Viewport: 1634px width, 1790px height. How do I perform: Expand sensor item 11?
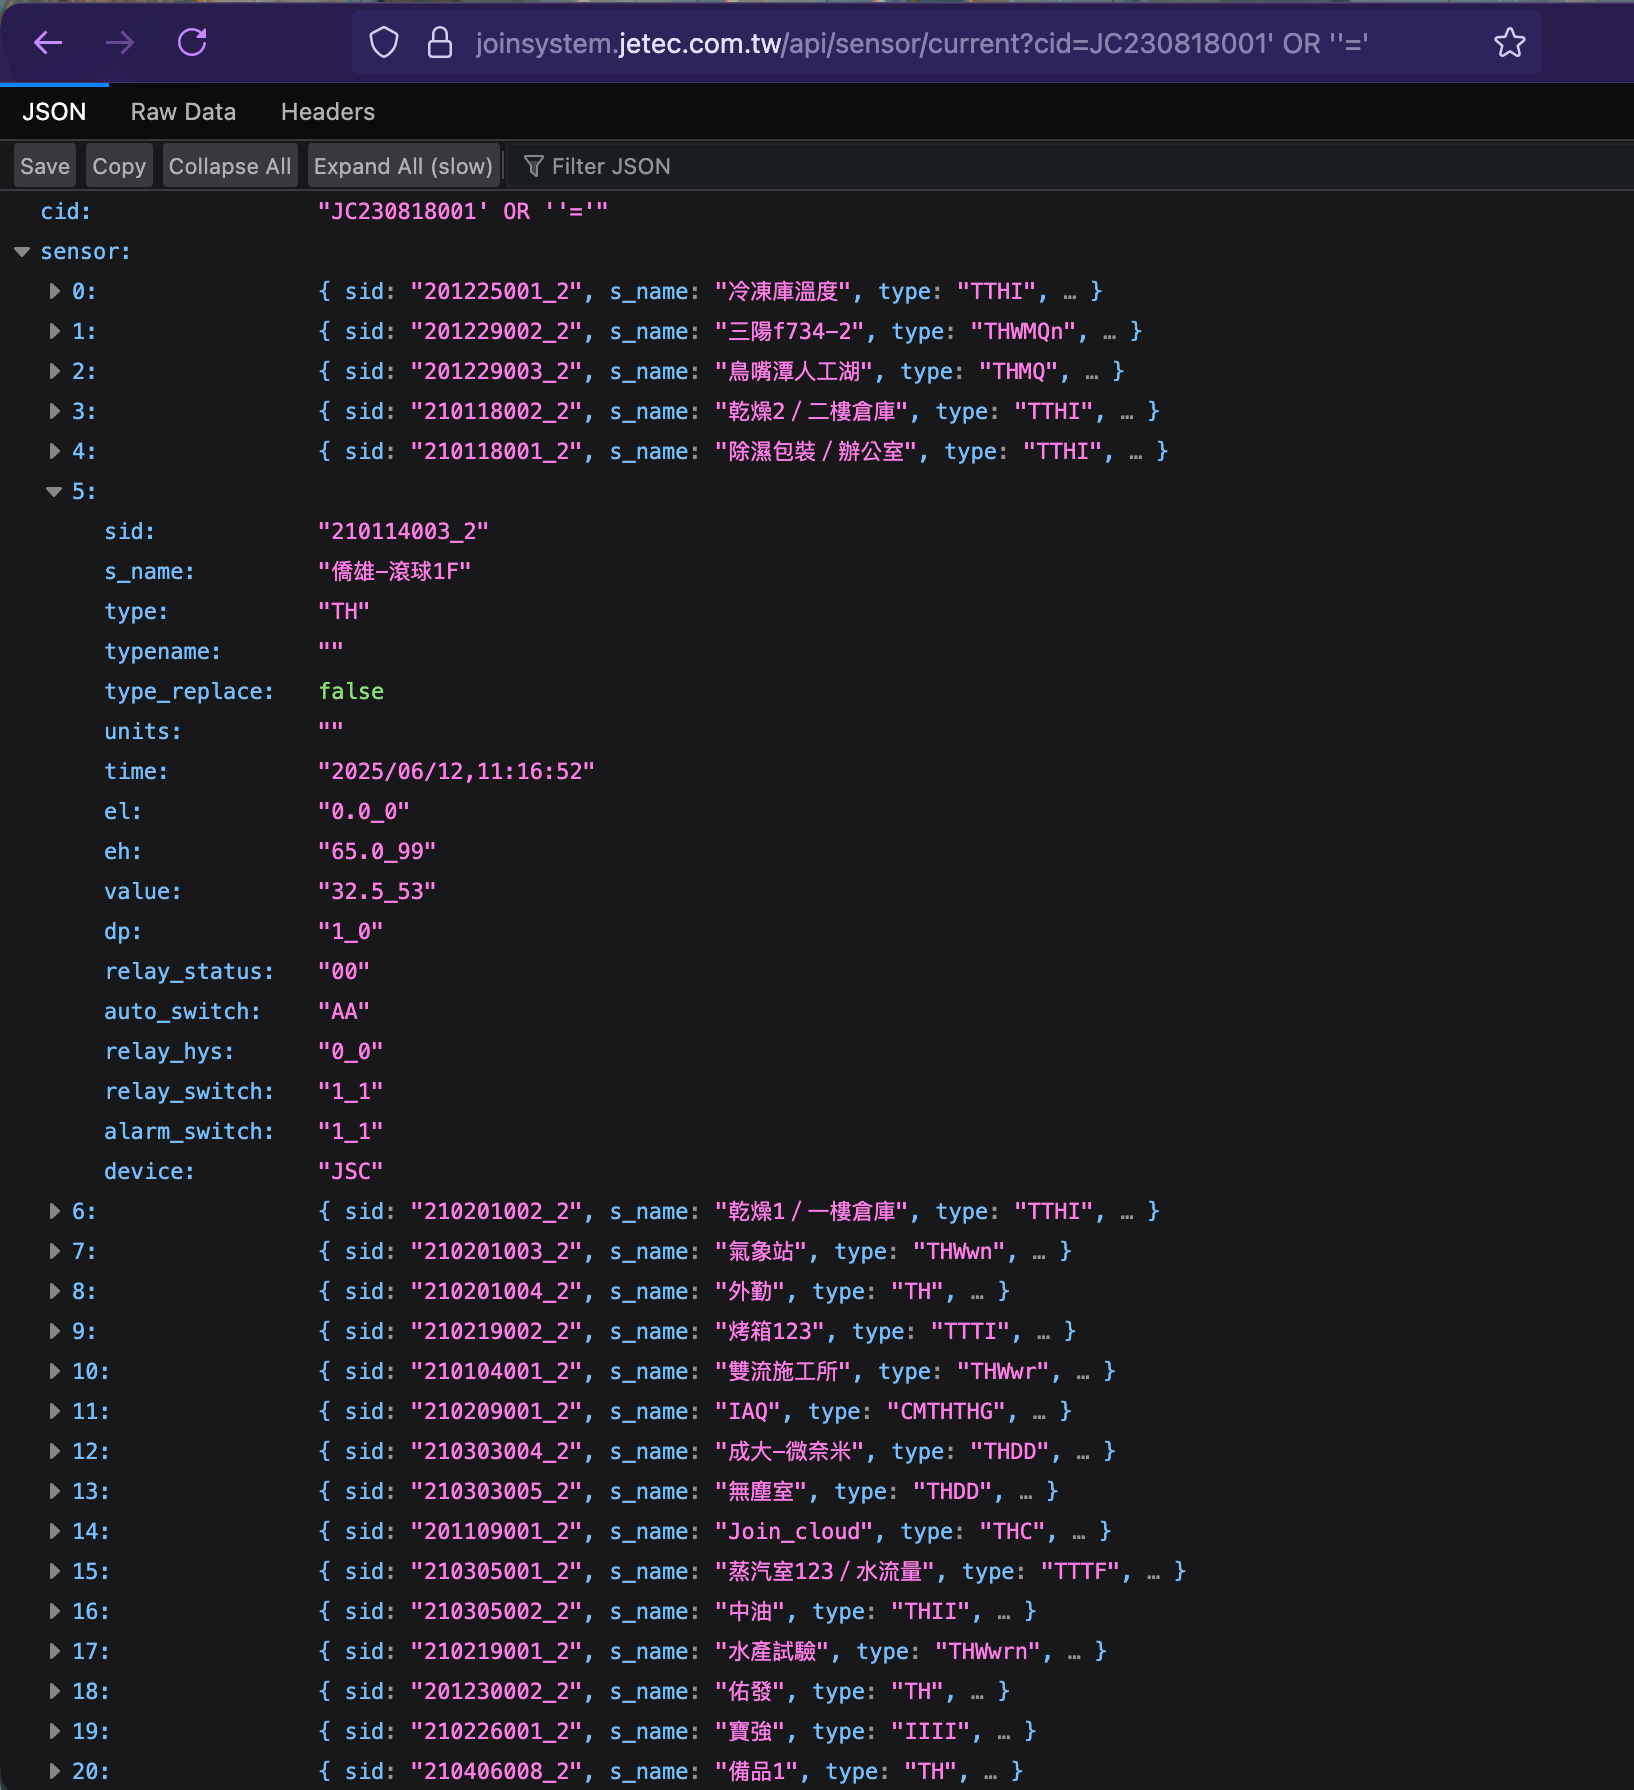pos(55,1411)
